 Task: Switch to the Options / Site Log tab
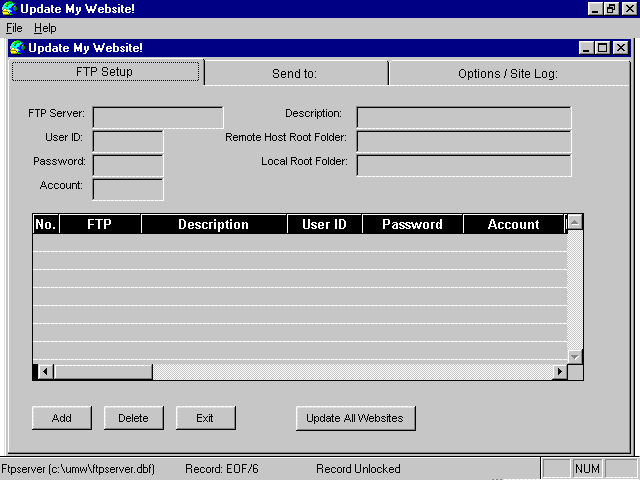pyautogui.click(x=507, y=73)
